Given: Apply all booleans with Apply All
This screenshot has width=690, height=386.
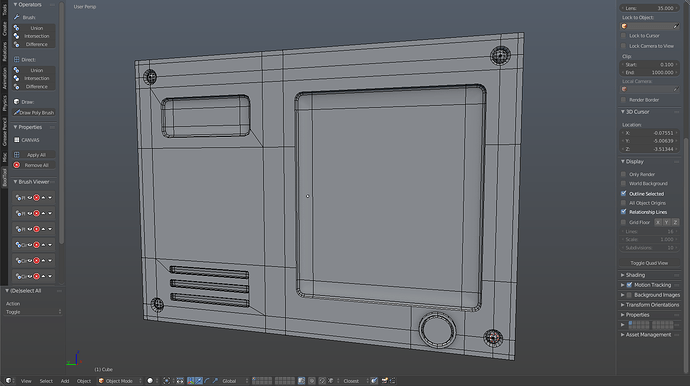Looking at the screenshot, I should [34, 155].
